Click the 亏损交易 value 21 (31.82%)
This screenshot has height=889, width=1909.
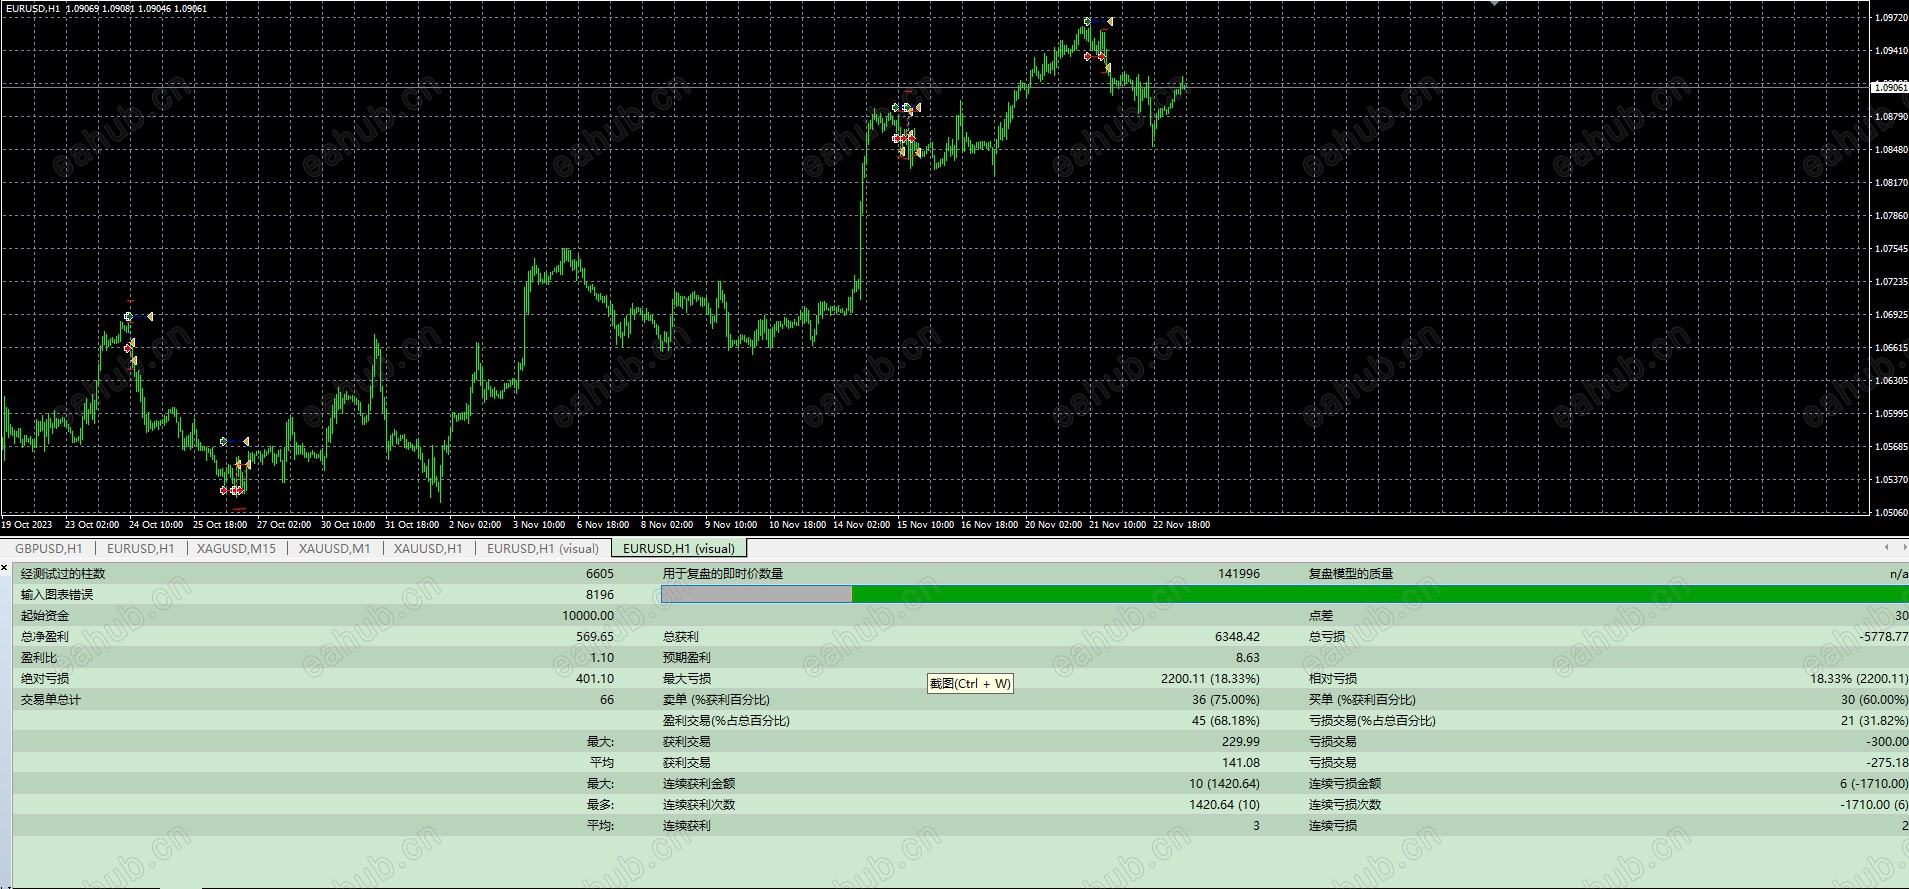click(x=1874, y=721)
